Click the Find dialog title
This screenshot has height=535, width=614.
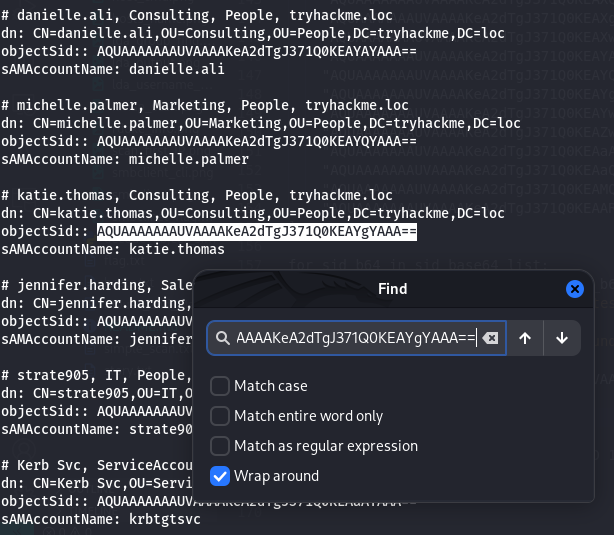coord(392,289)
